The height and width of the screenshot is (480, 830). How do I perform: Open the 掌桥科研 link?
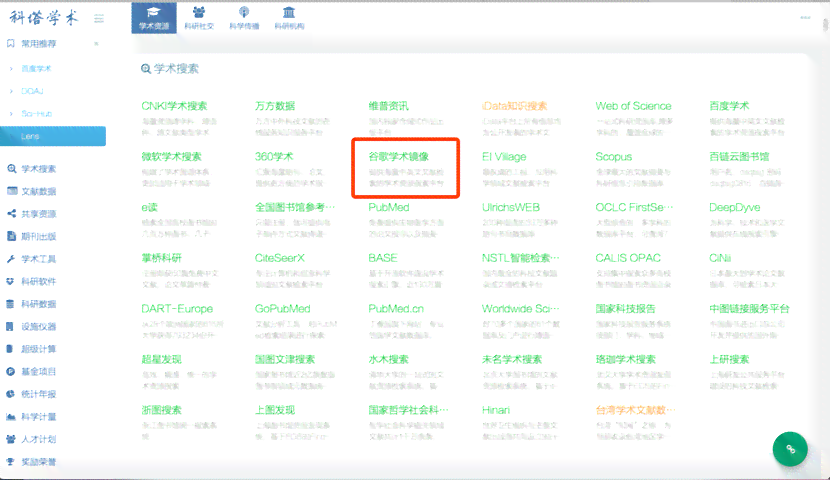point(161,258)
